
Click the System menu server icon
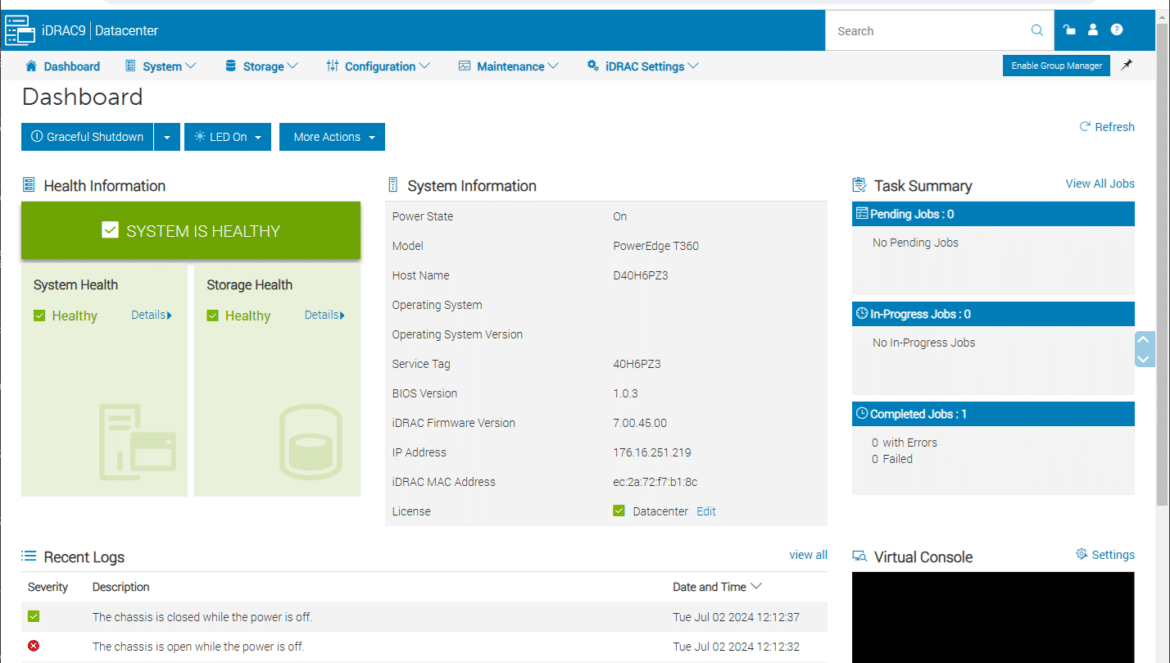(131, 66)
